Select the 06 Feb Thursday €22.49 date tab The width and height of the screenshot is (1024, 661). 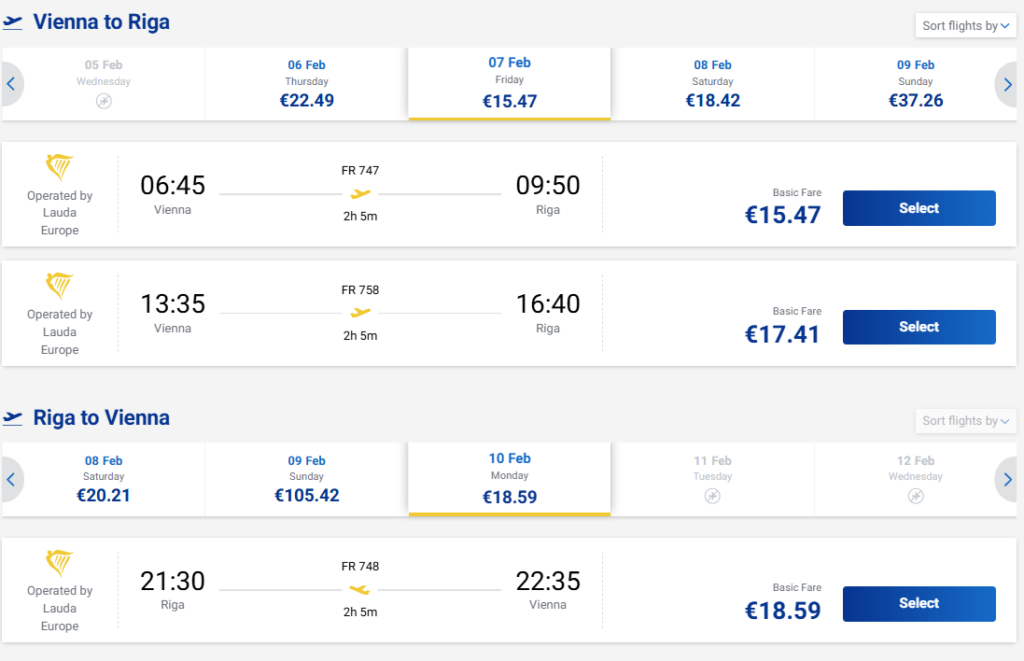click(x=307, y=84)
